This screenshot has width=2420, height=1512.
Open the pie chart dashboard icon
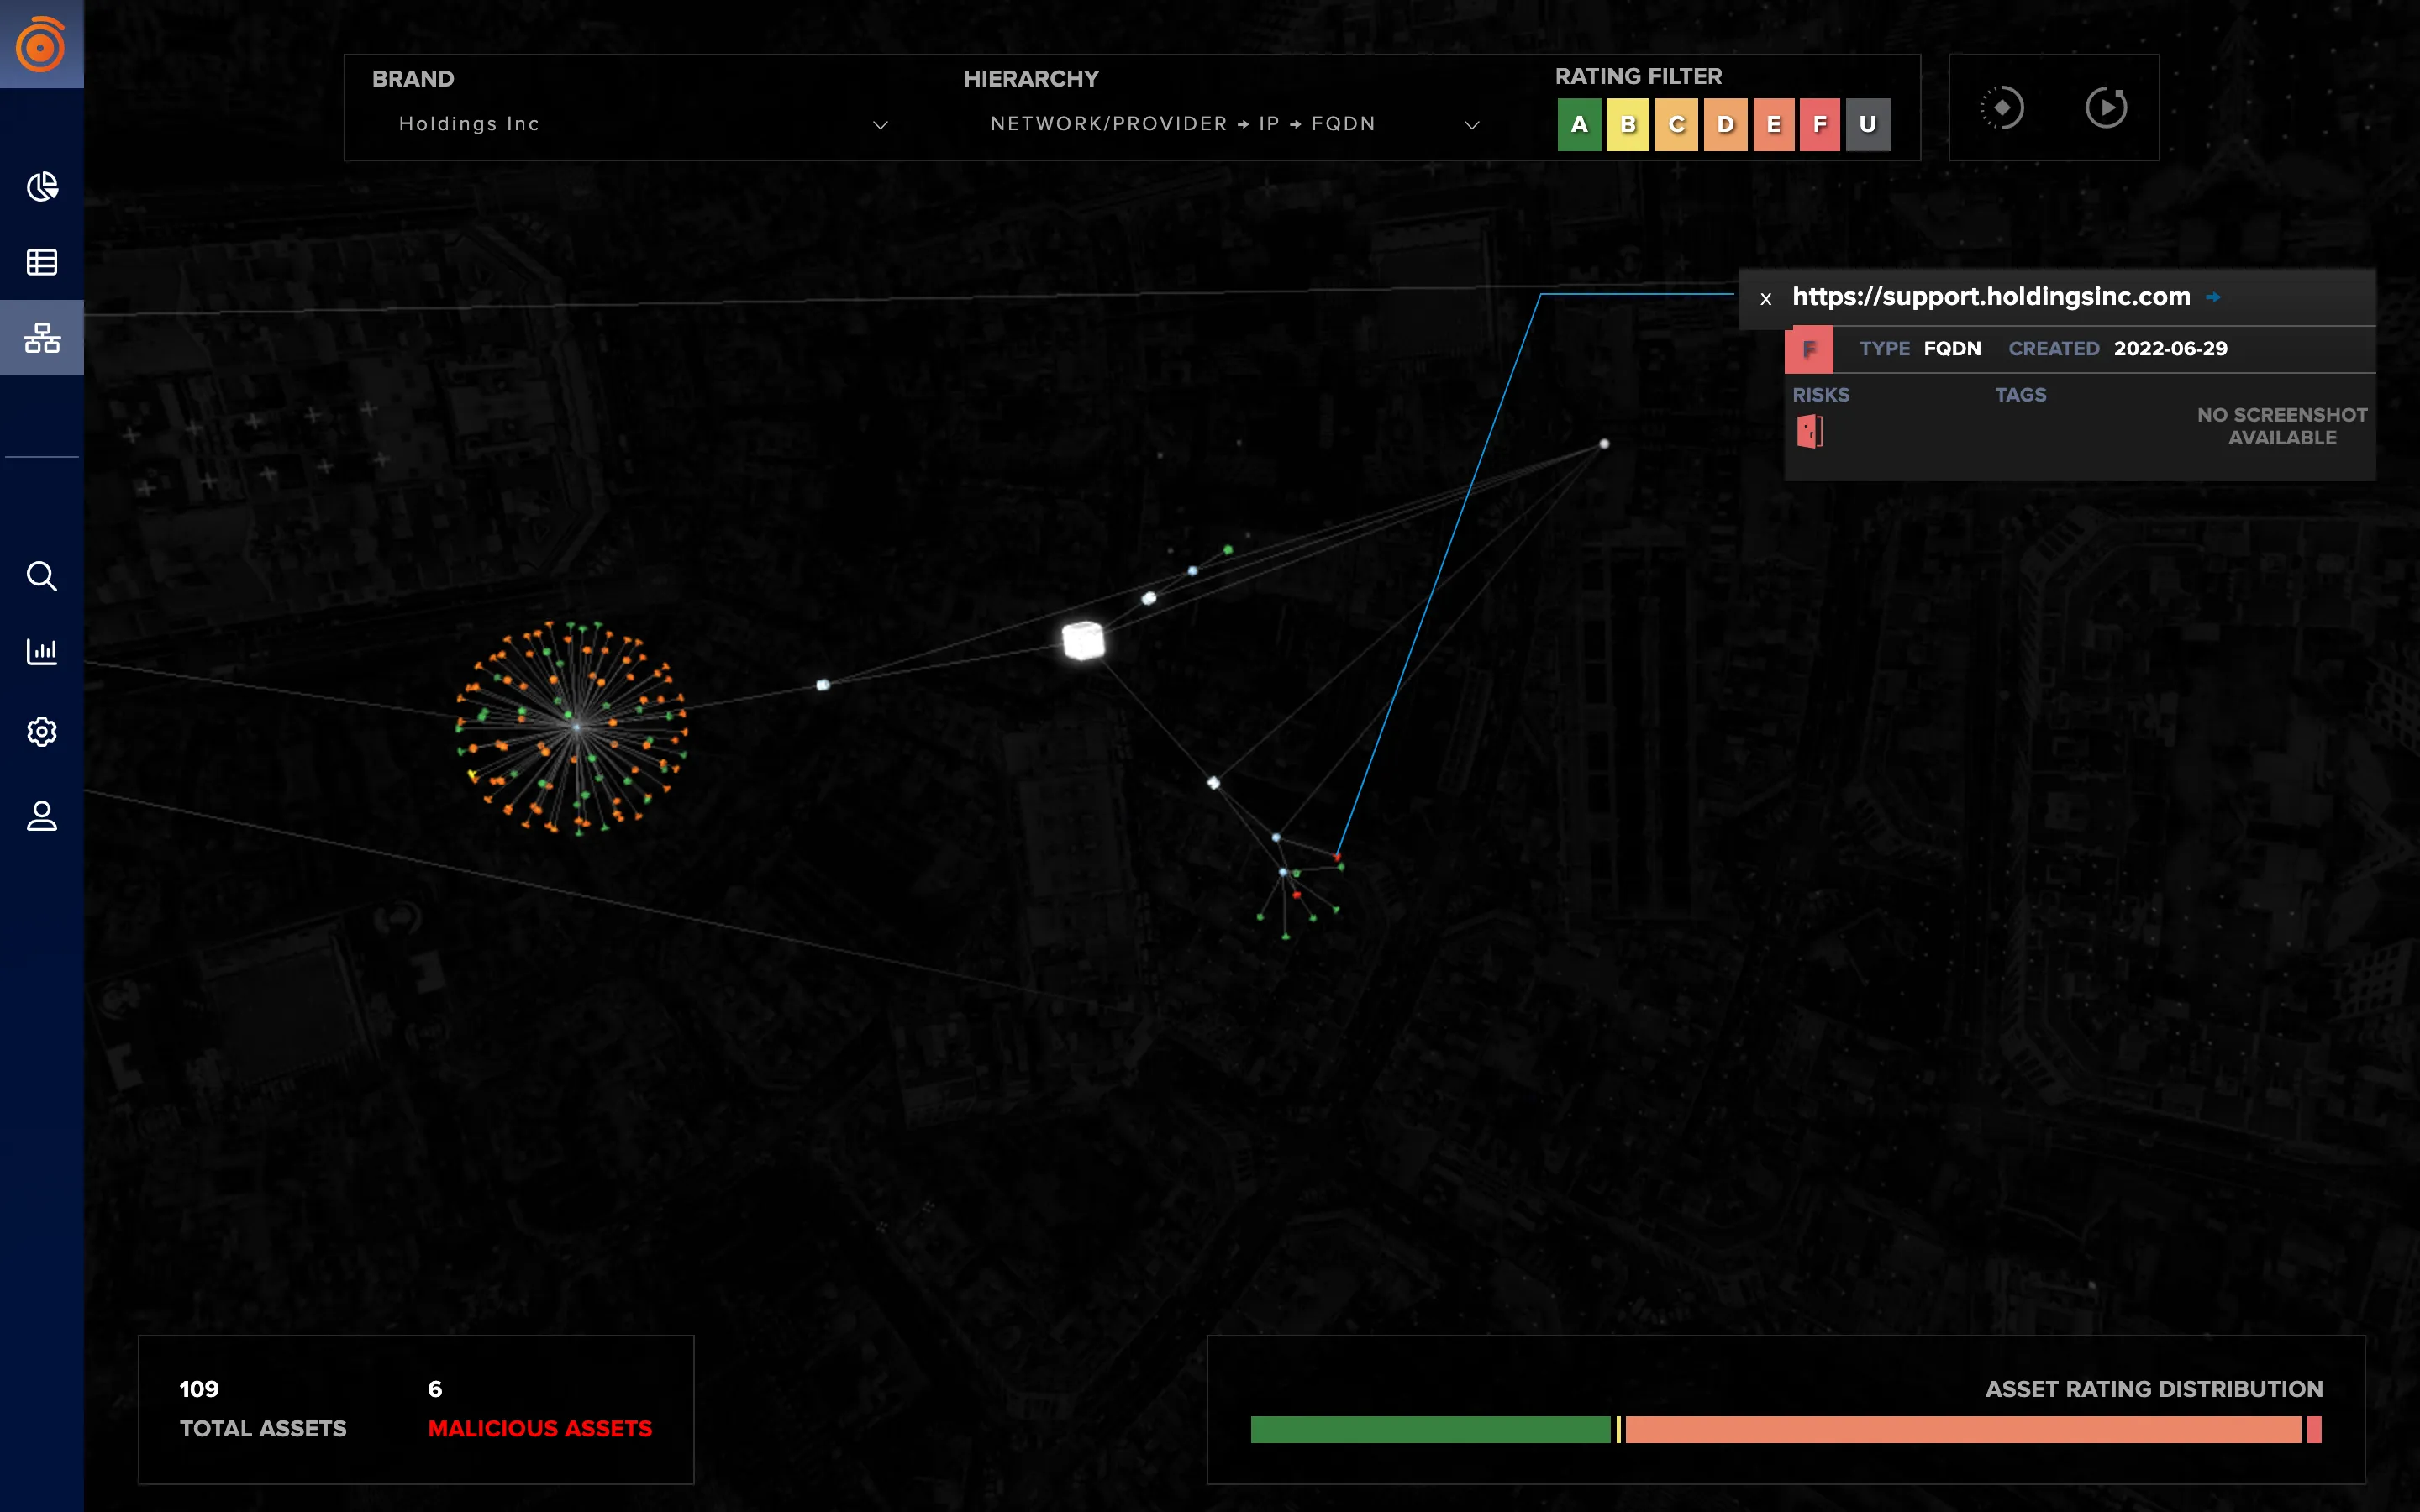42,187
